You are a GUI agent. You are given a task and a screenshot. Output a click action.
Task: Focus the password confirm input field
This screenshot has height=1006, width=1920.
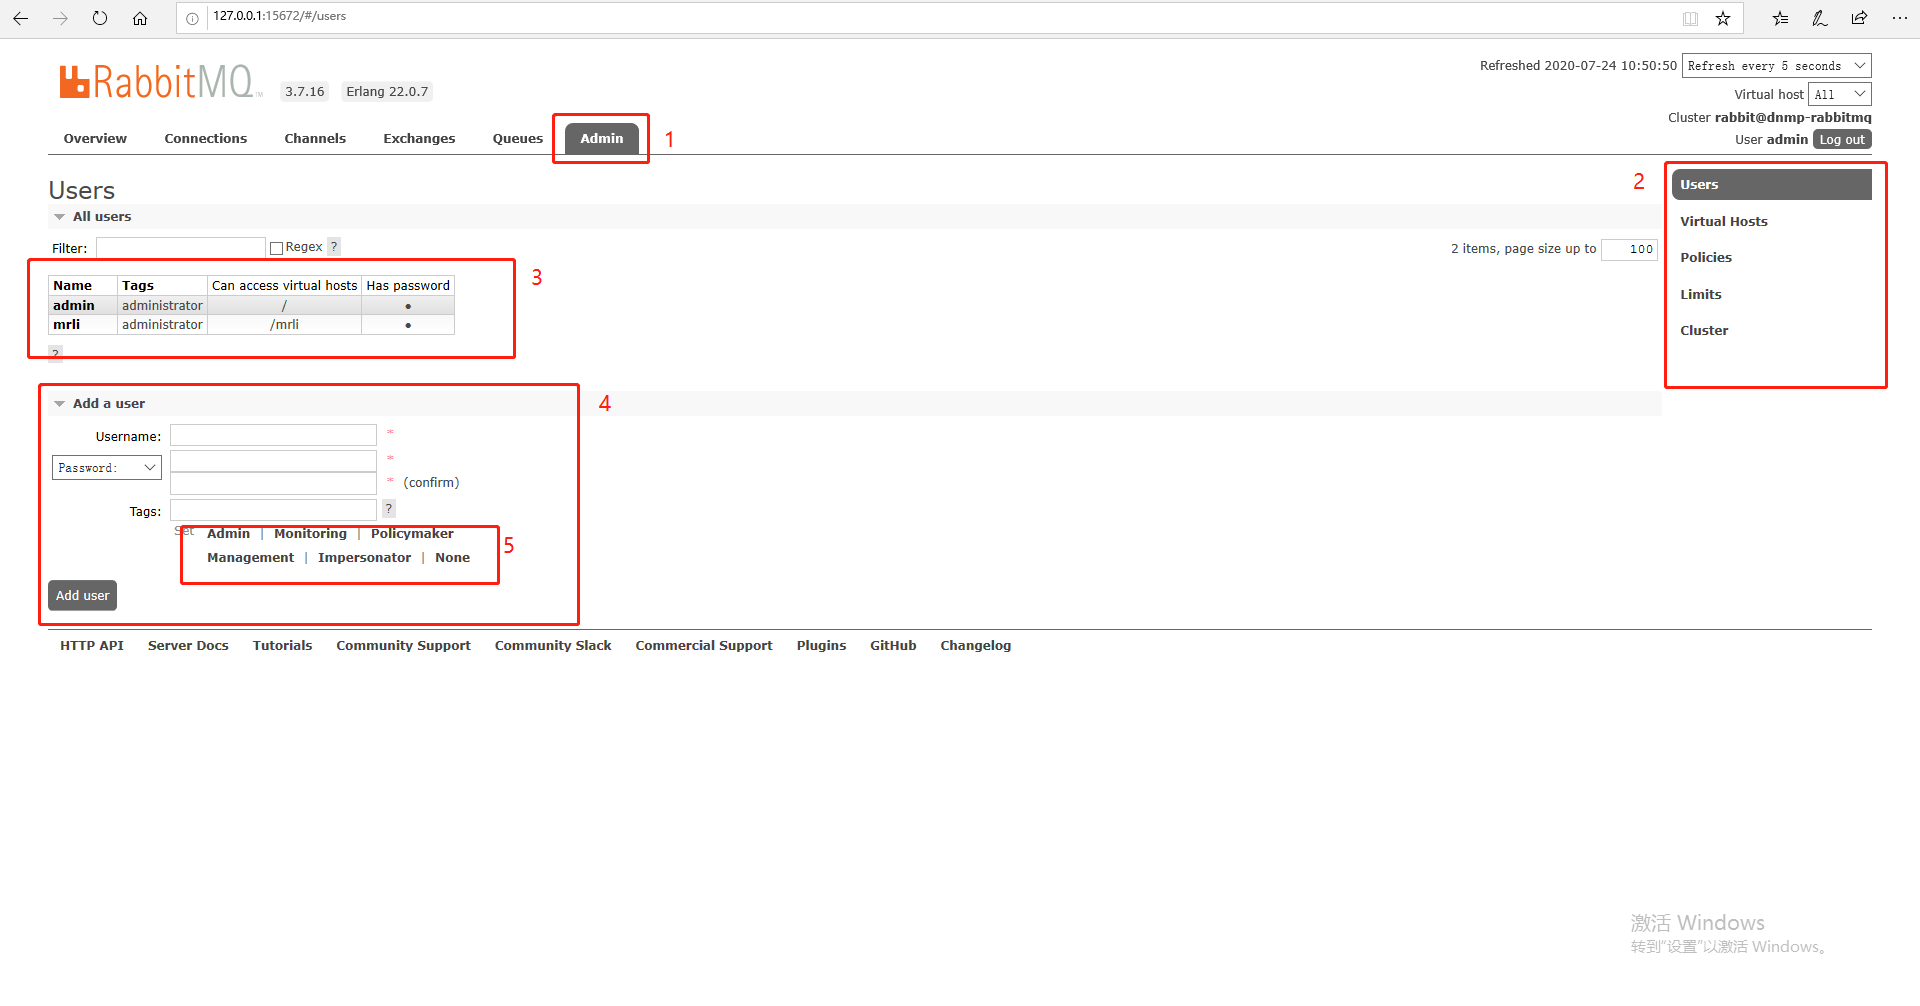pyautogui.click(x=273, y=483)
